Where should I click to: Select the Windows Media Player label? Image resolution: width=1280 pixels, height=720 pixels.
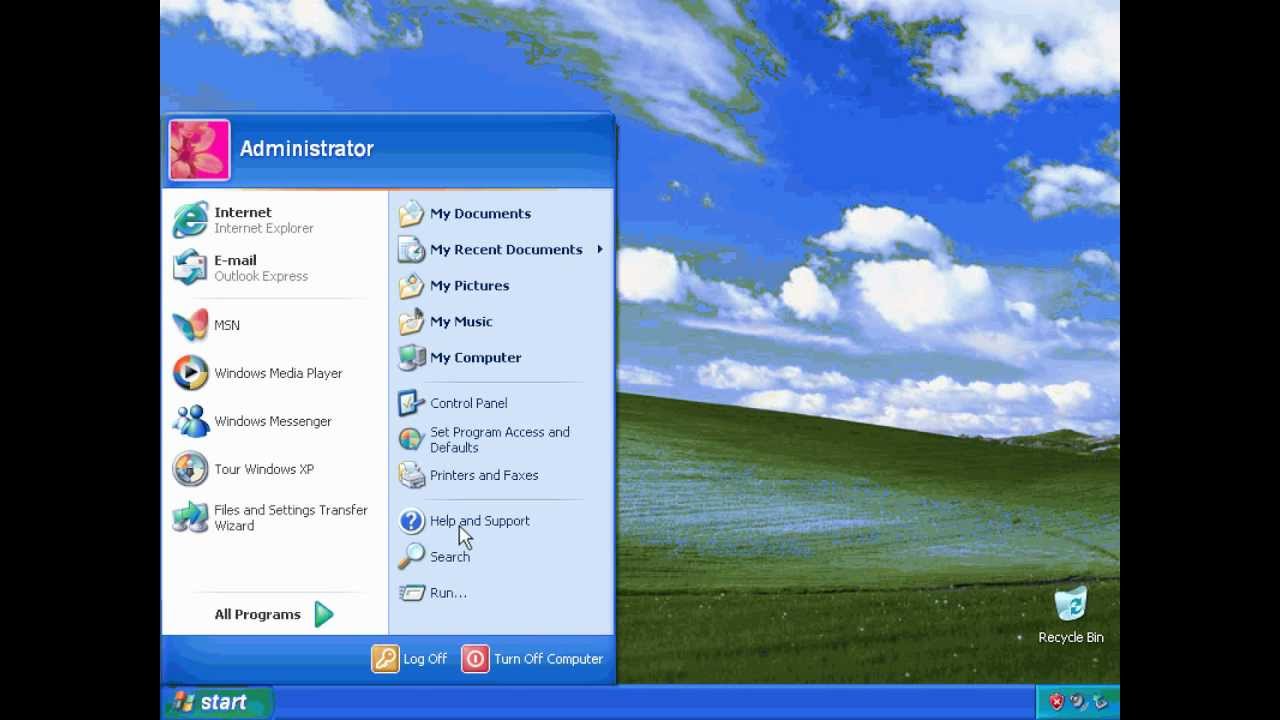click(278, 373)
